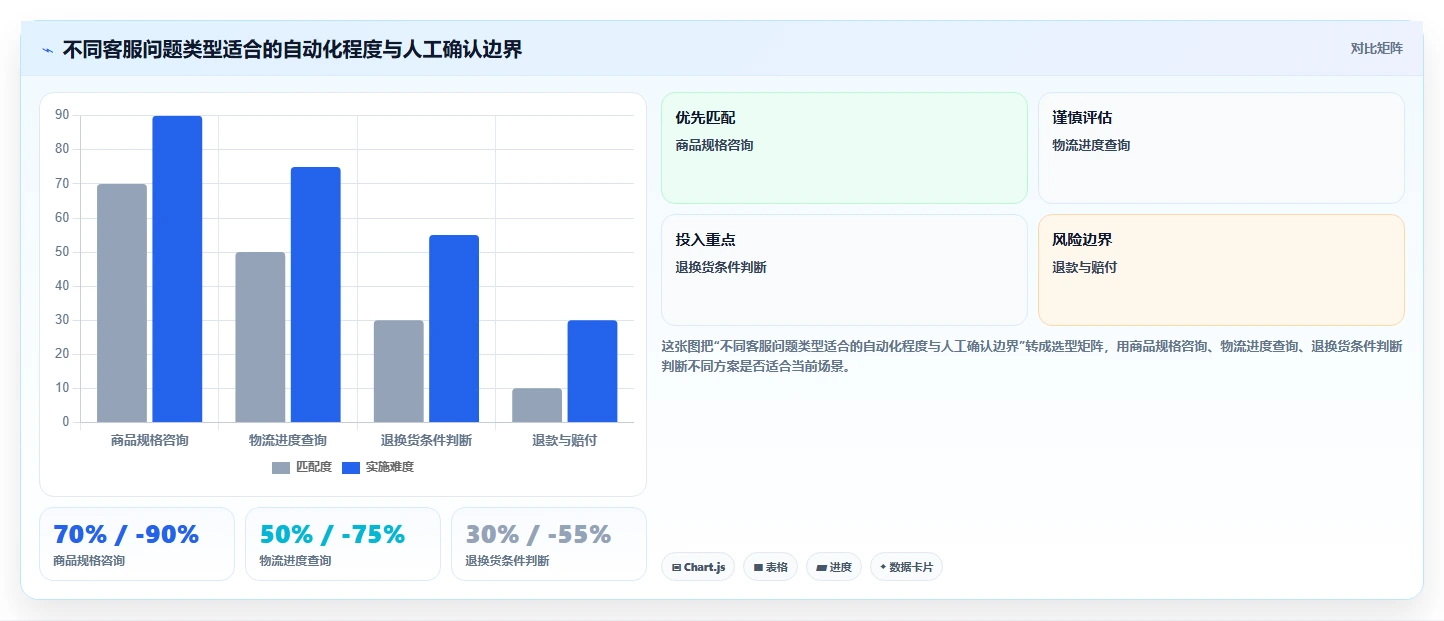Open the 优先匹配 matrix card
This screenshot has width=1444, height=621.
(x=844, y=148)
